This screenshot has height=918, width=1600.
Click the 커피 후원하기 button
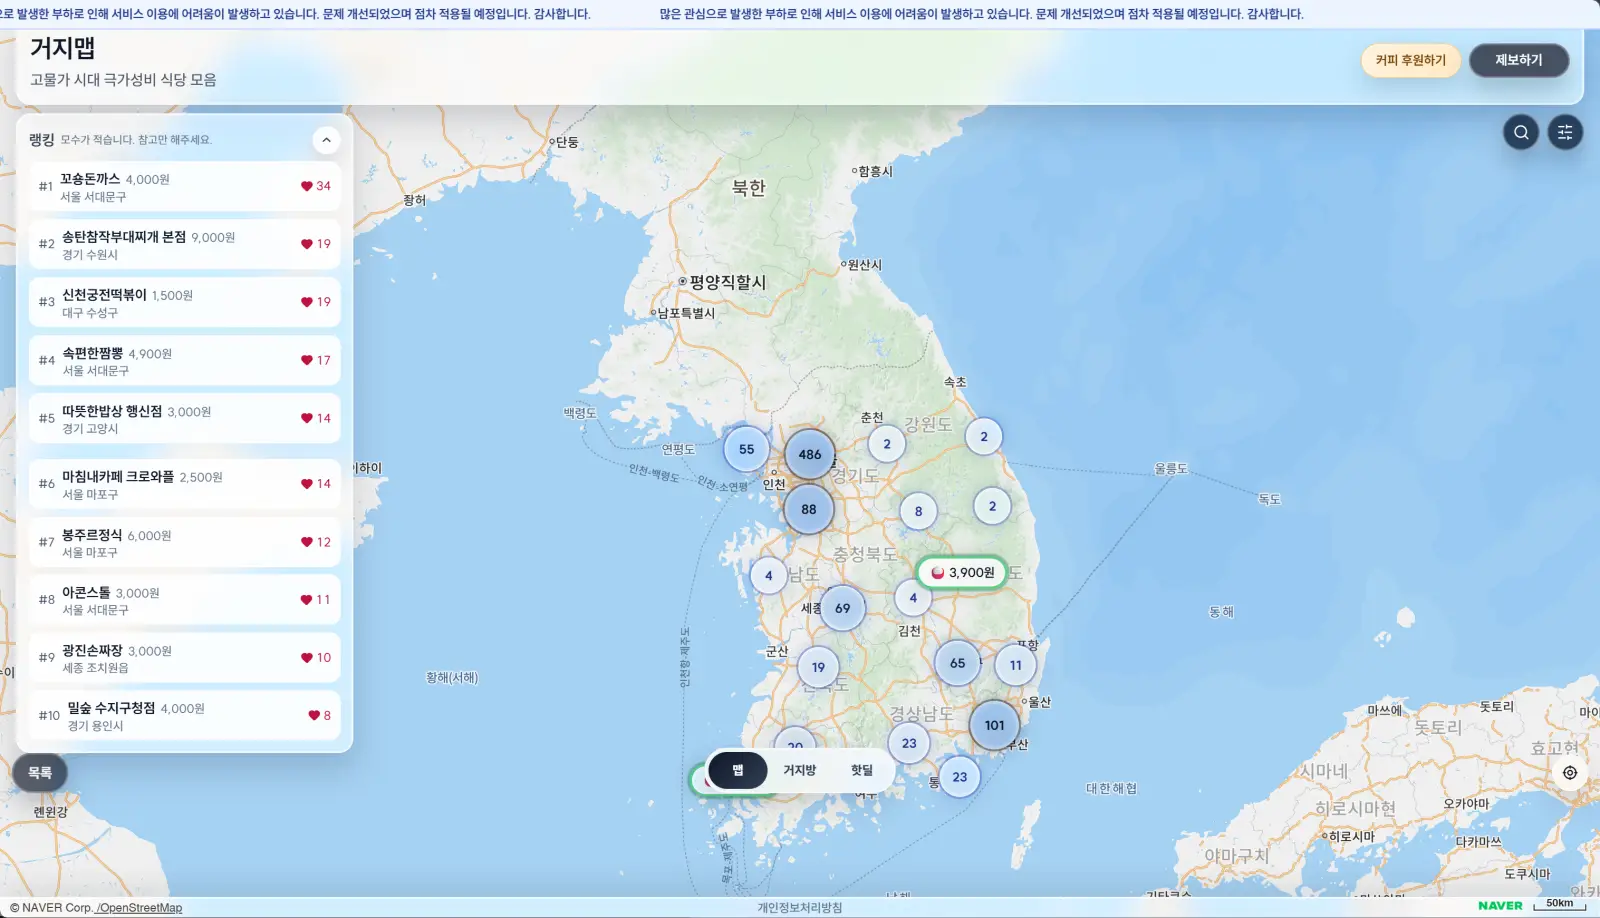point(1410,59)
